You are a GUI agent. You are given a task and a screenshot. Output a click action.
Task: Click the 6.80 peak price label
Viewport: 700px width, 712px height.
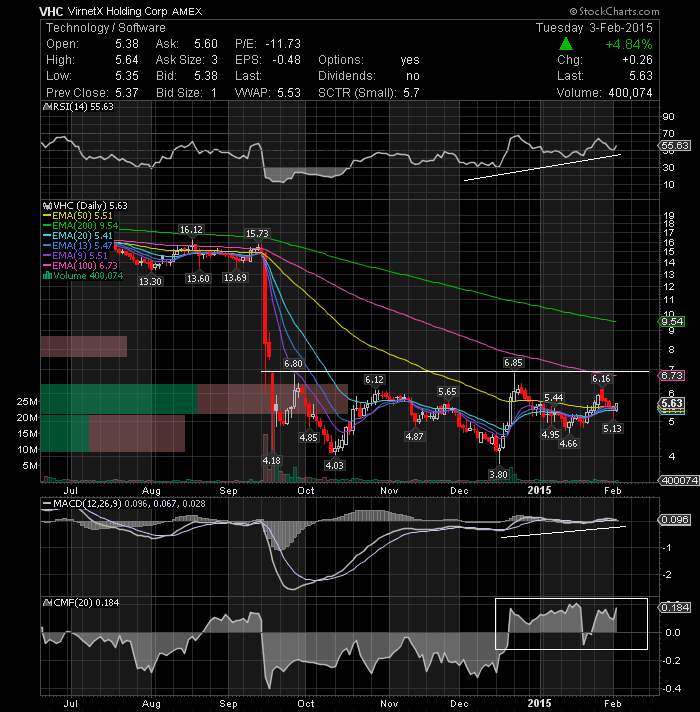293,364
